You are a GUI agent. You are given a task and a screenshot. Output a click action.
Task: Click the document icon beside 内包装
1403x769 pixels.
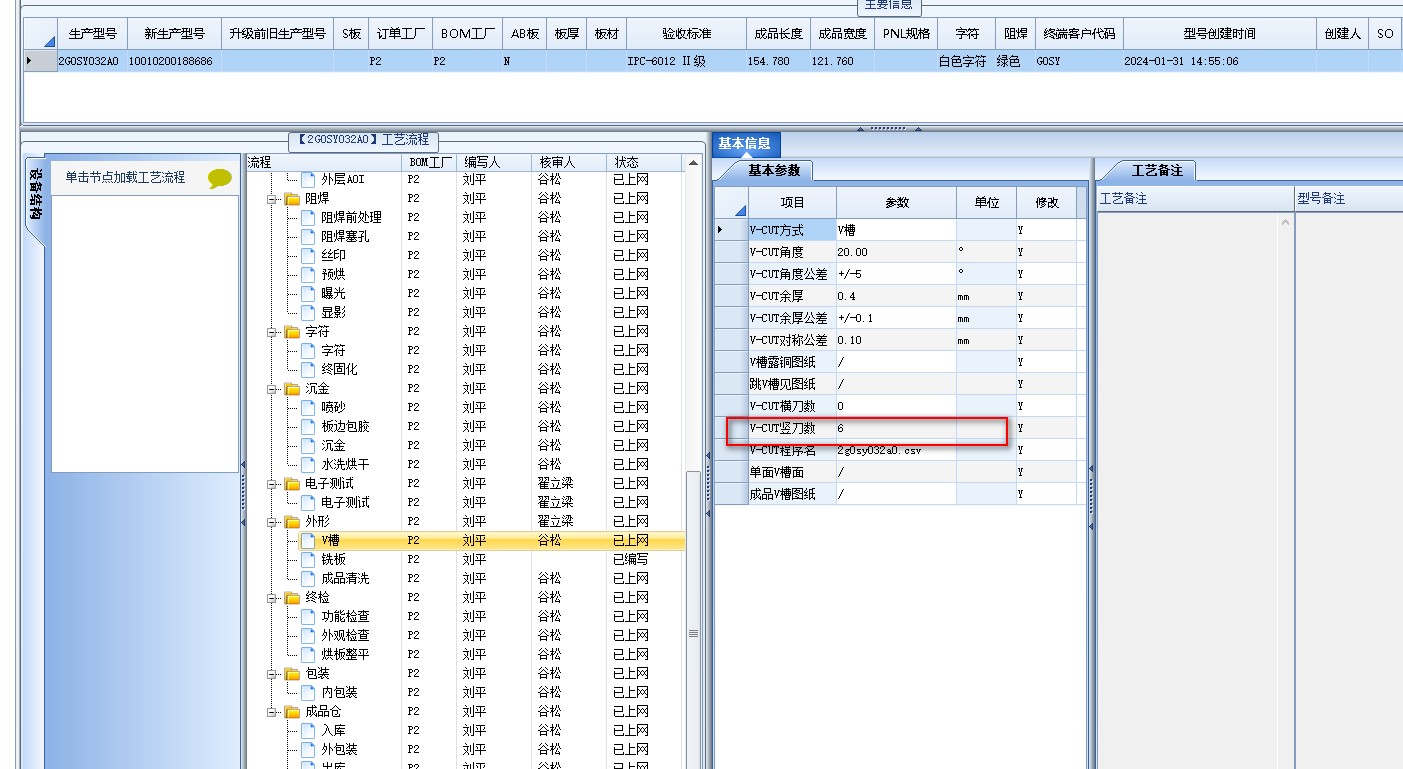[308, 692]
